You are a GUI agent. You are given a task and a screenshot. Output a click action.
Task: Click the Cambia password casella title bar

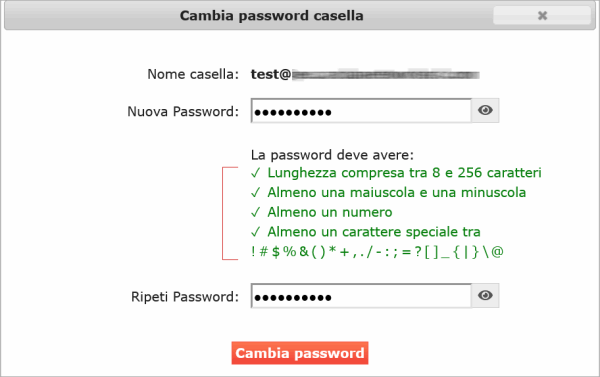[x=272, y=16]
